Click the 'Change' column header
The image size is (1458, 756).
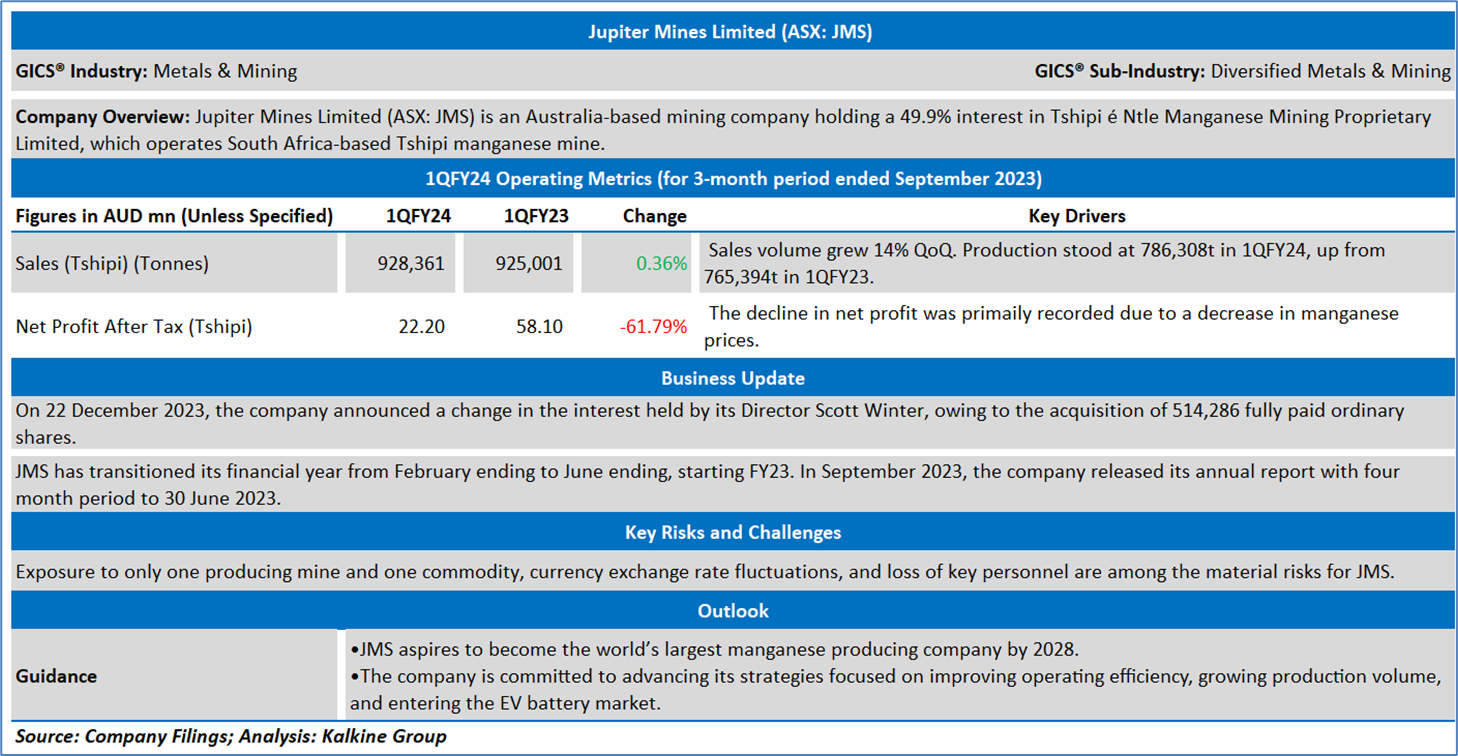pos(654,216)
